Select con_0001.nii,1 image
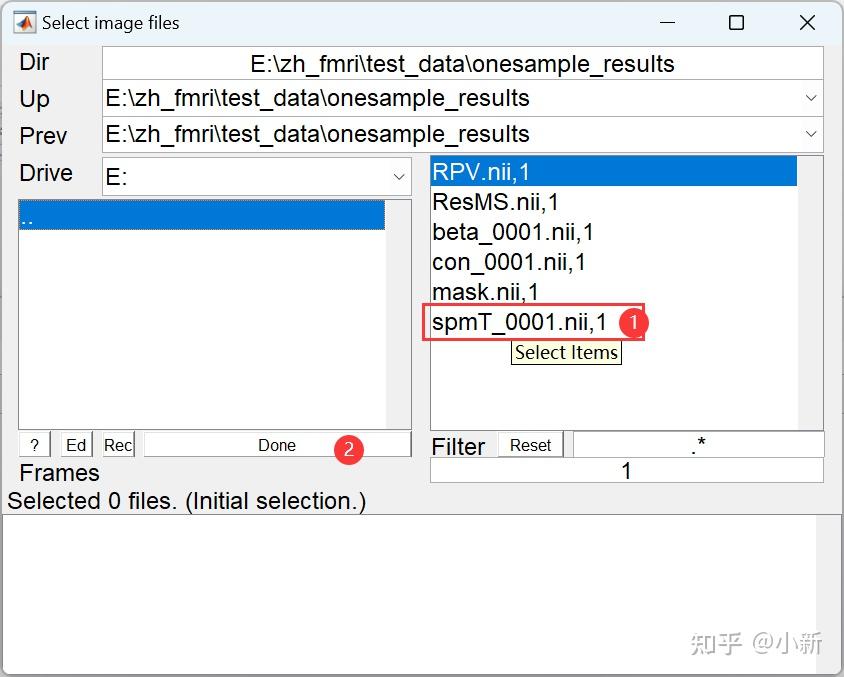The height and width of the screenshot is (677, 844). [x=509, y=262]
